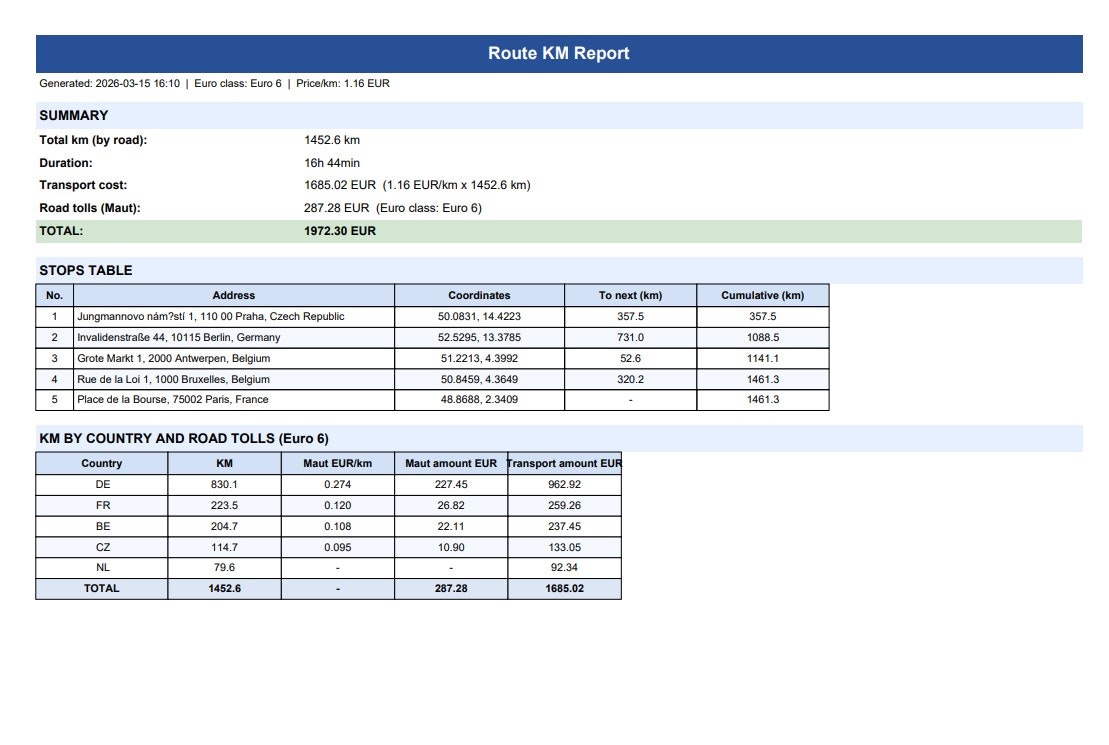This screenshot has width=1109, height=745.
Task: Select the Coordinates column header
Action: click(479, 295)
